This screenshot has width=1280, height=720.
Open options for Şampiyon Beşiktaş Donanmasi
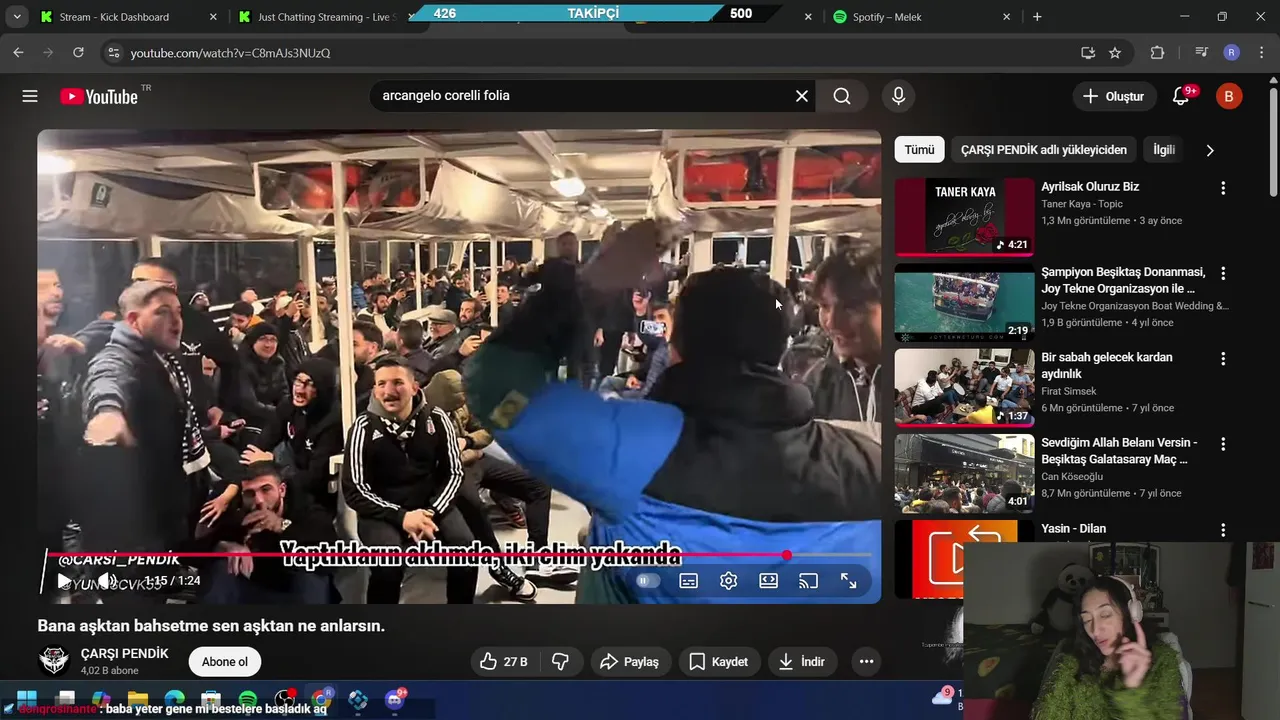(1223, 273)
